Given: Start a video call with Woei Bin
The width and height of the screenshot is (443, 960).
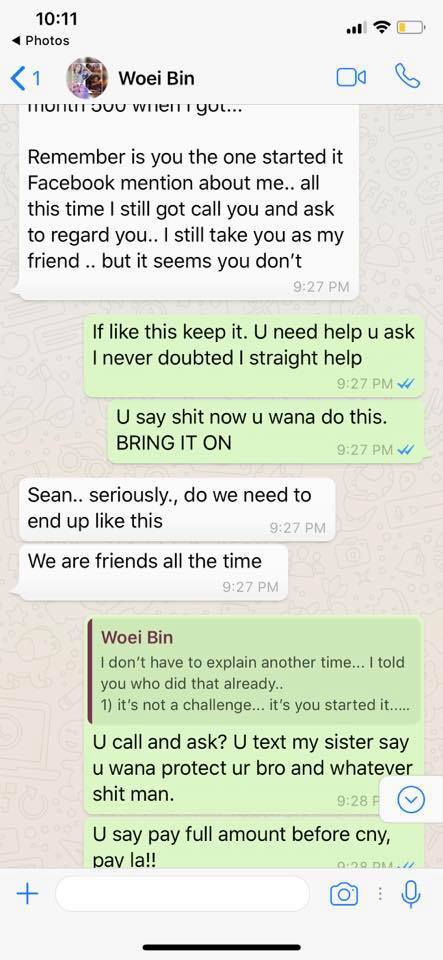Looking at the screenshot, I should coord(352,77).
